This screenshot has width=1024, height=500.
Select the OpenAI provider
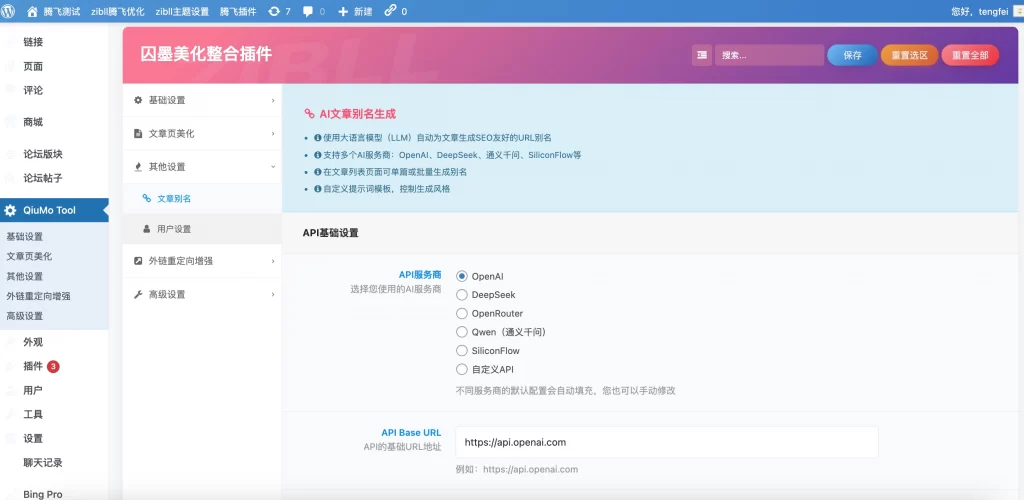[x=462, y=277]
